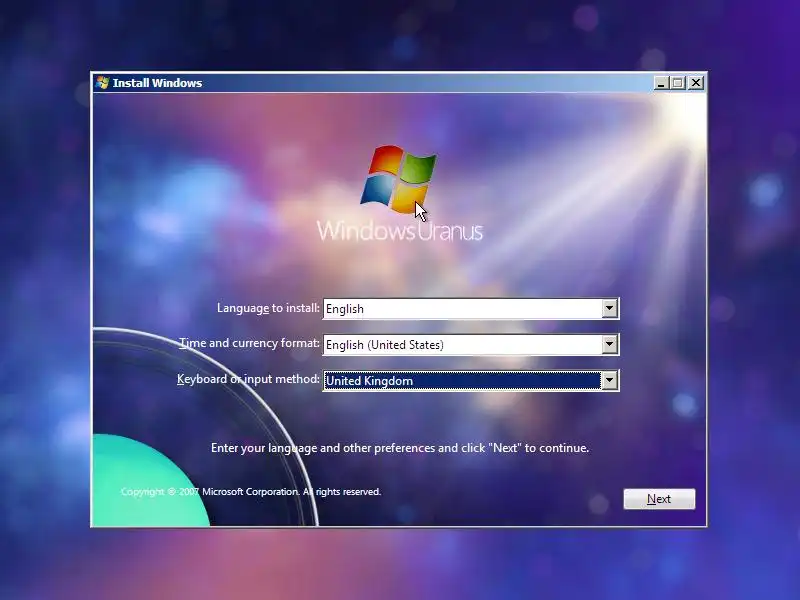Click the "Windows Uranus" branding text

coord(400,231)
